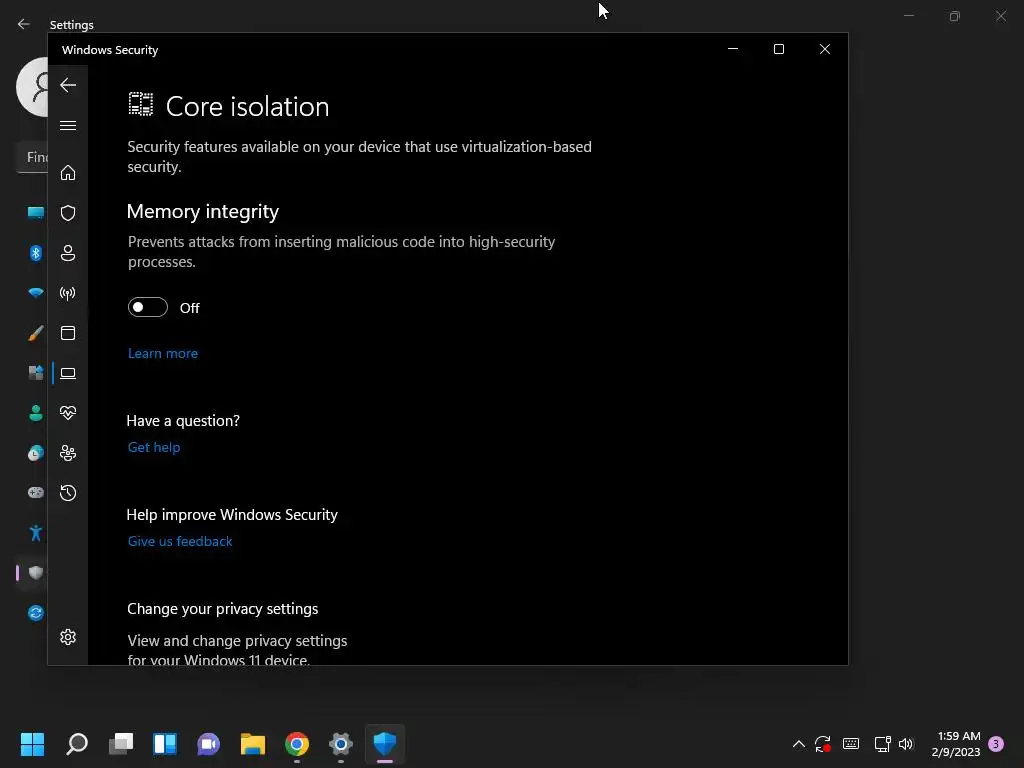
Task: Go back in Windows Security
Action: point(68,85)
